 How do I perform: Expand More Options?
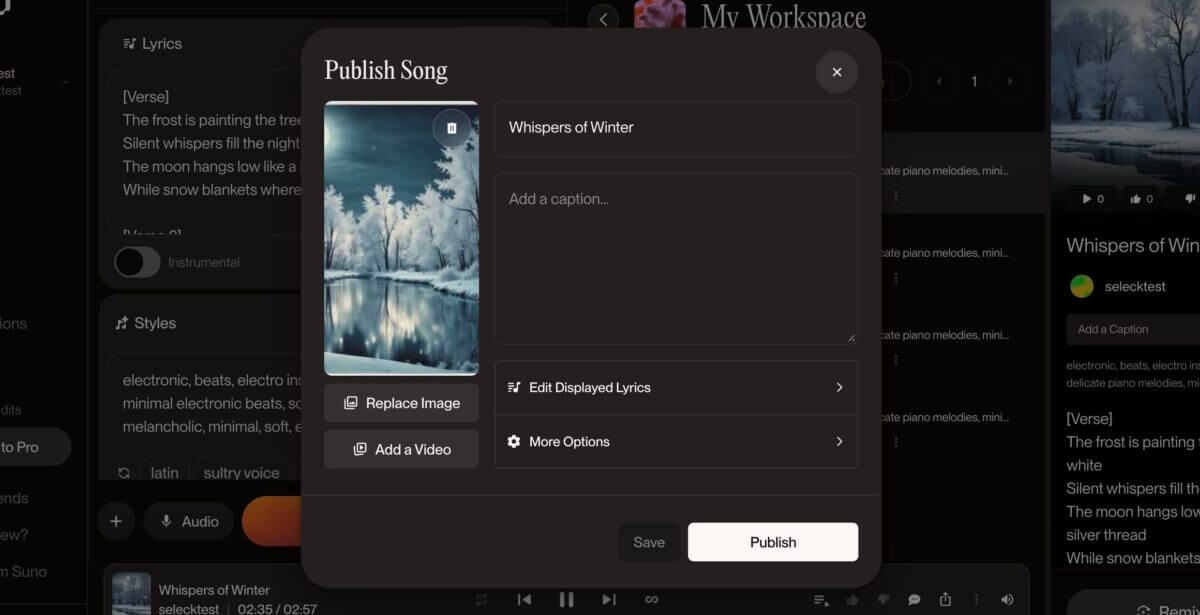pyautogui.click(x=676, y=441)
